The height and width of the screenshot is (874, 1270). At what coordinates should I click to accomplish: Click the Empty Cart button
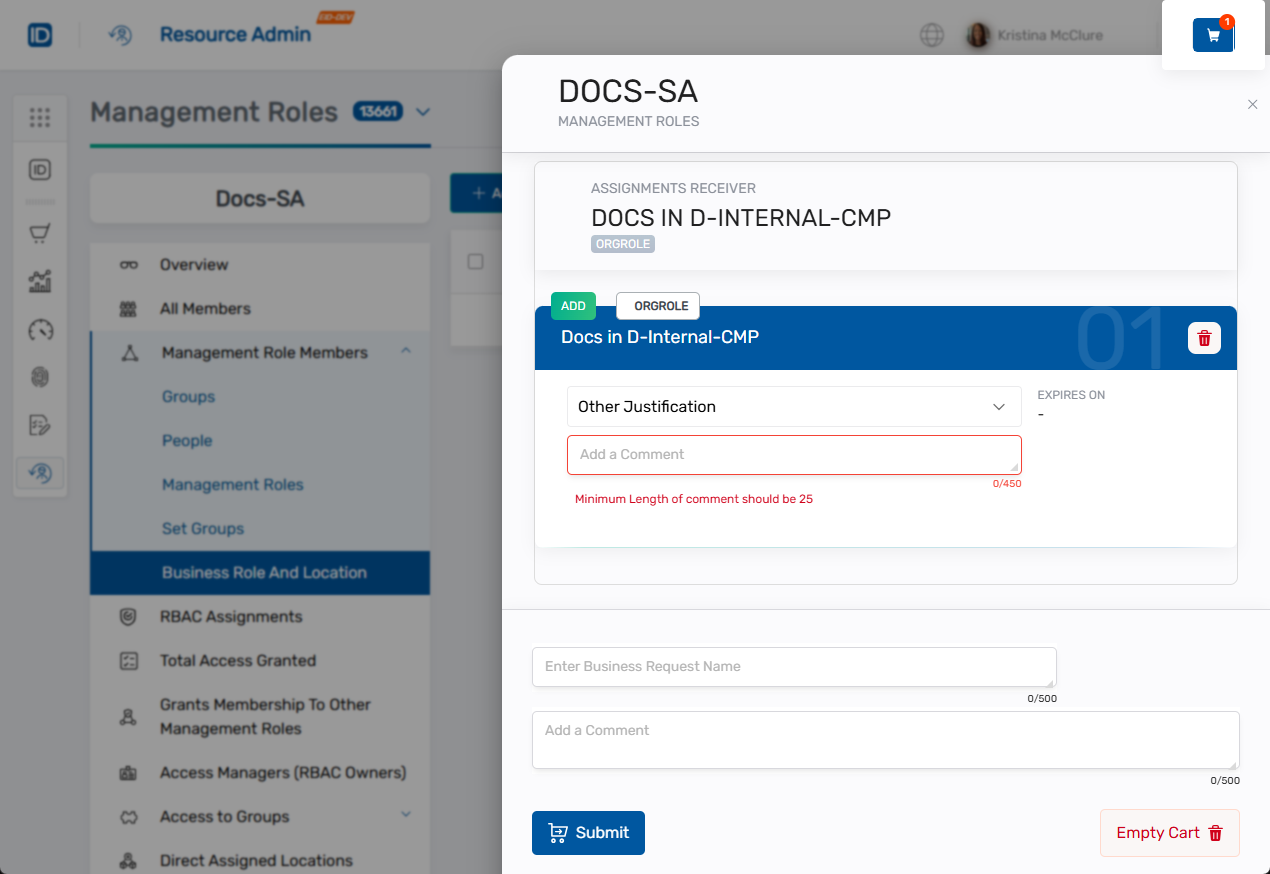tap(1169, 833)
